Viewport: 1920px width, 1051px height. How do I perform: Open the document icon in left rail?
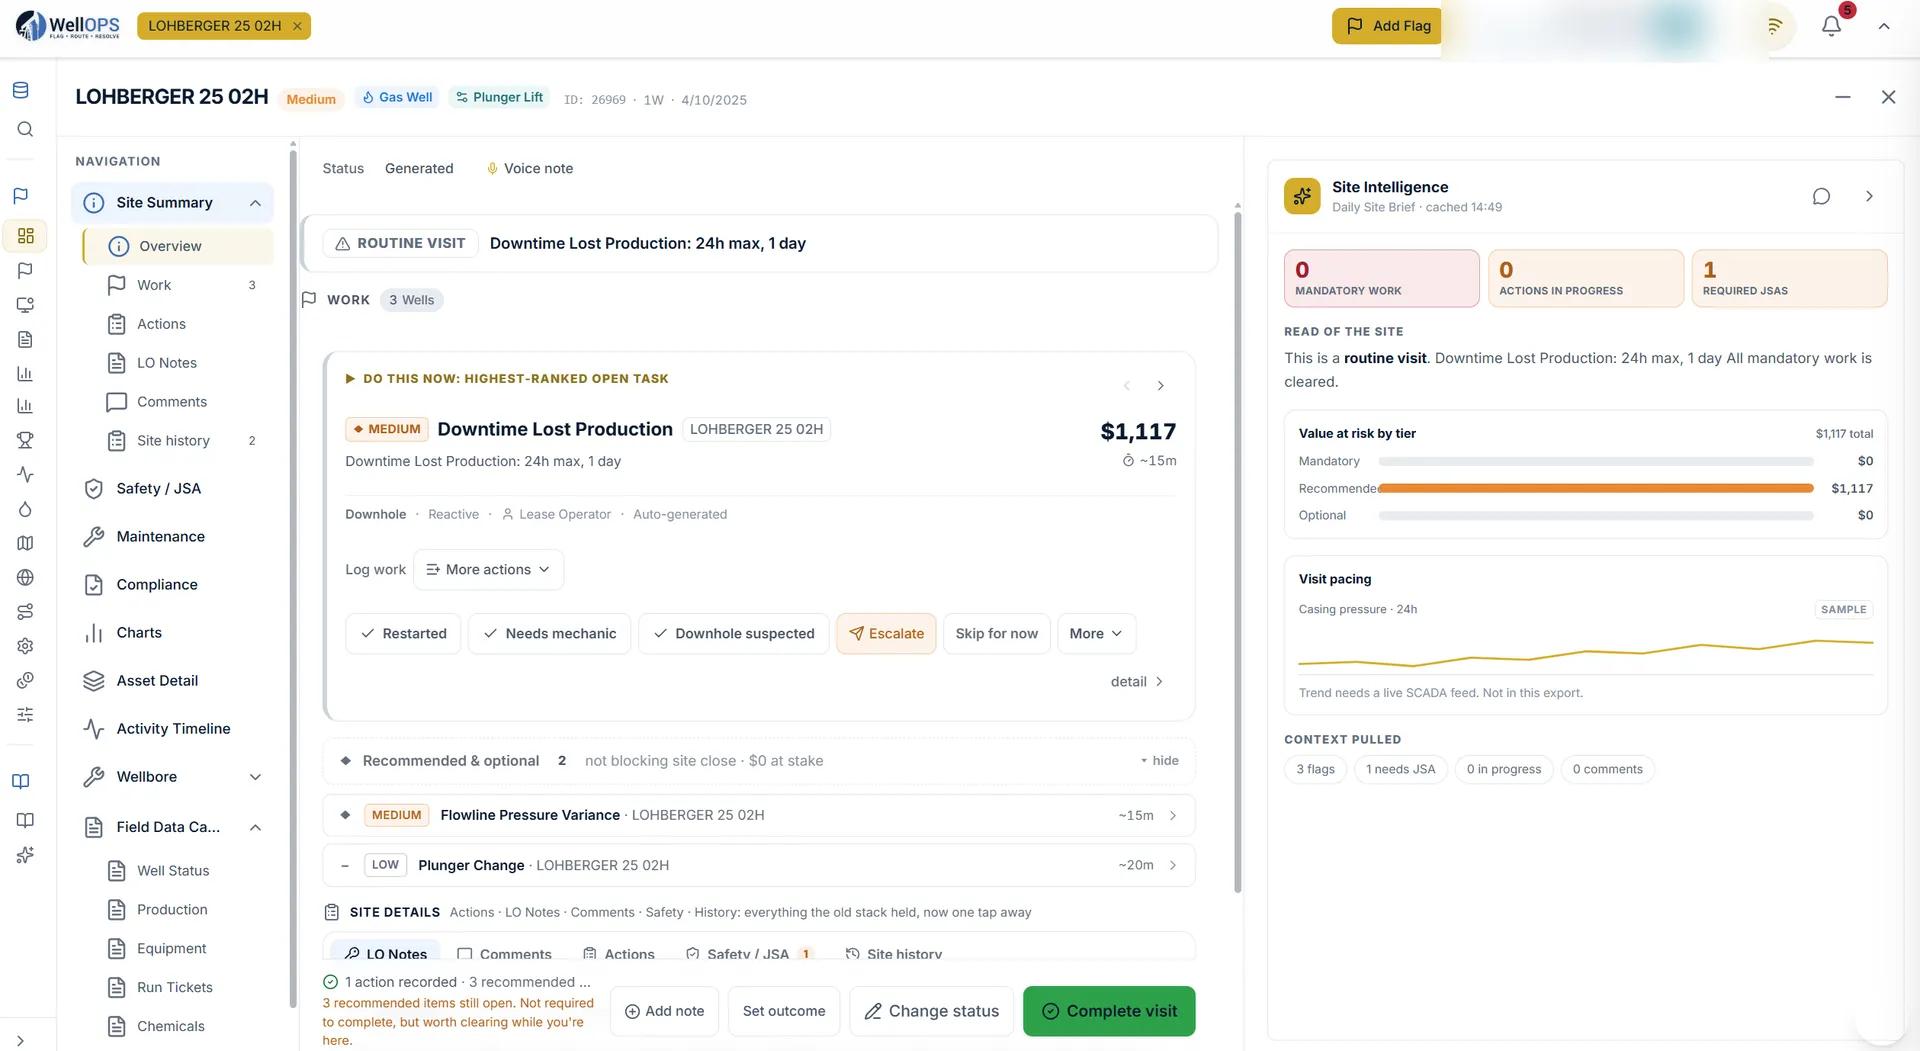point(25,339)
